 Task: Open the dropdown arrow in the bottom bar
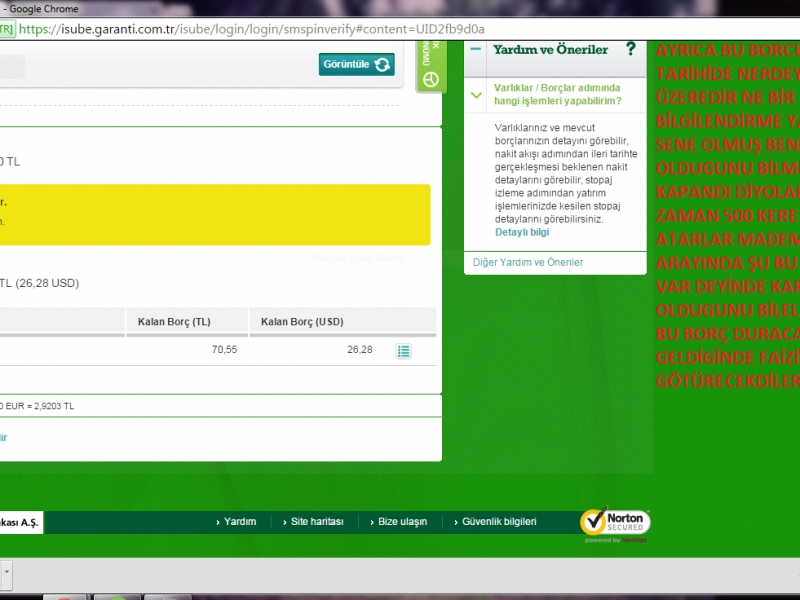[6, 574]
